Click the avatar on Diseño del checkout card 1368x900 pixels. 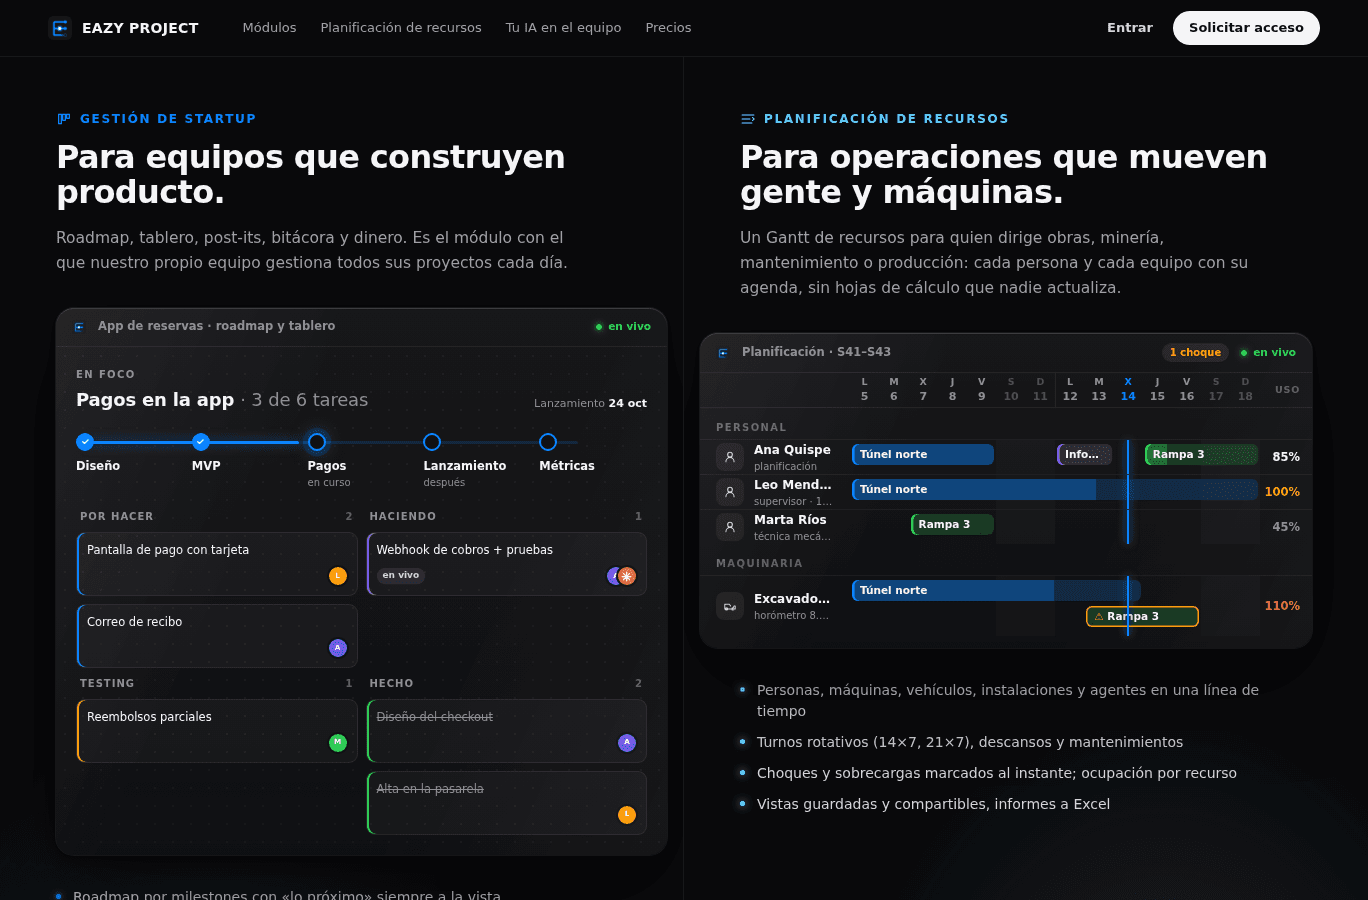(627, 743)
